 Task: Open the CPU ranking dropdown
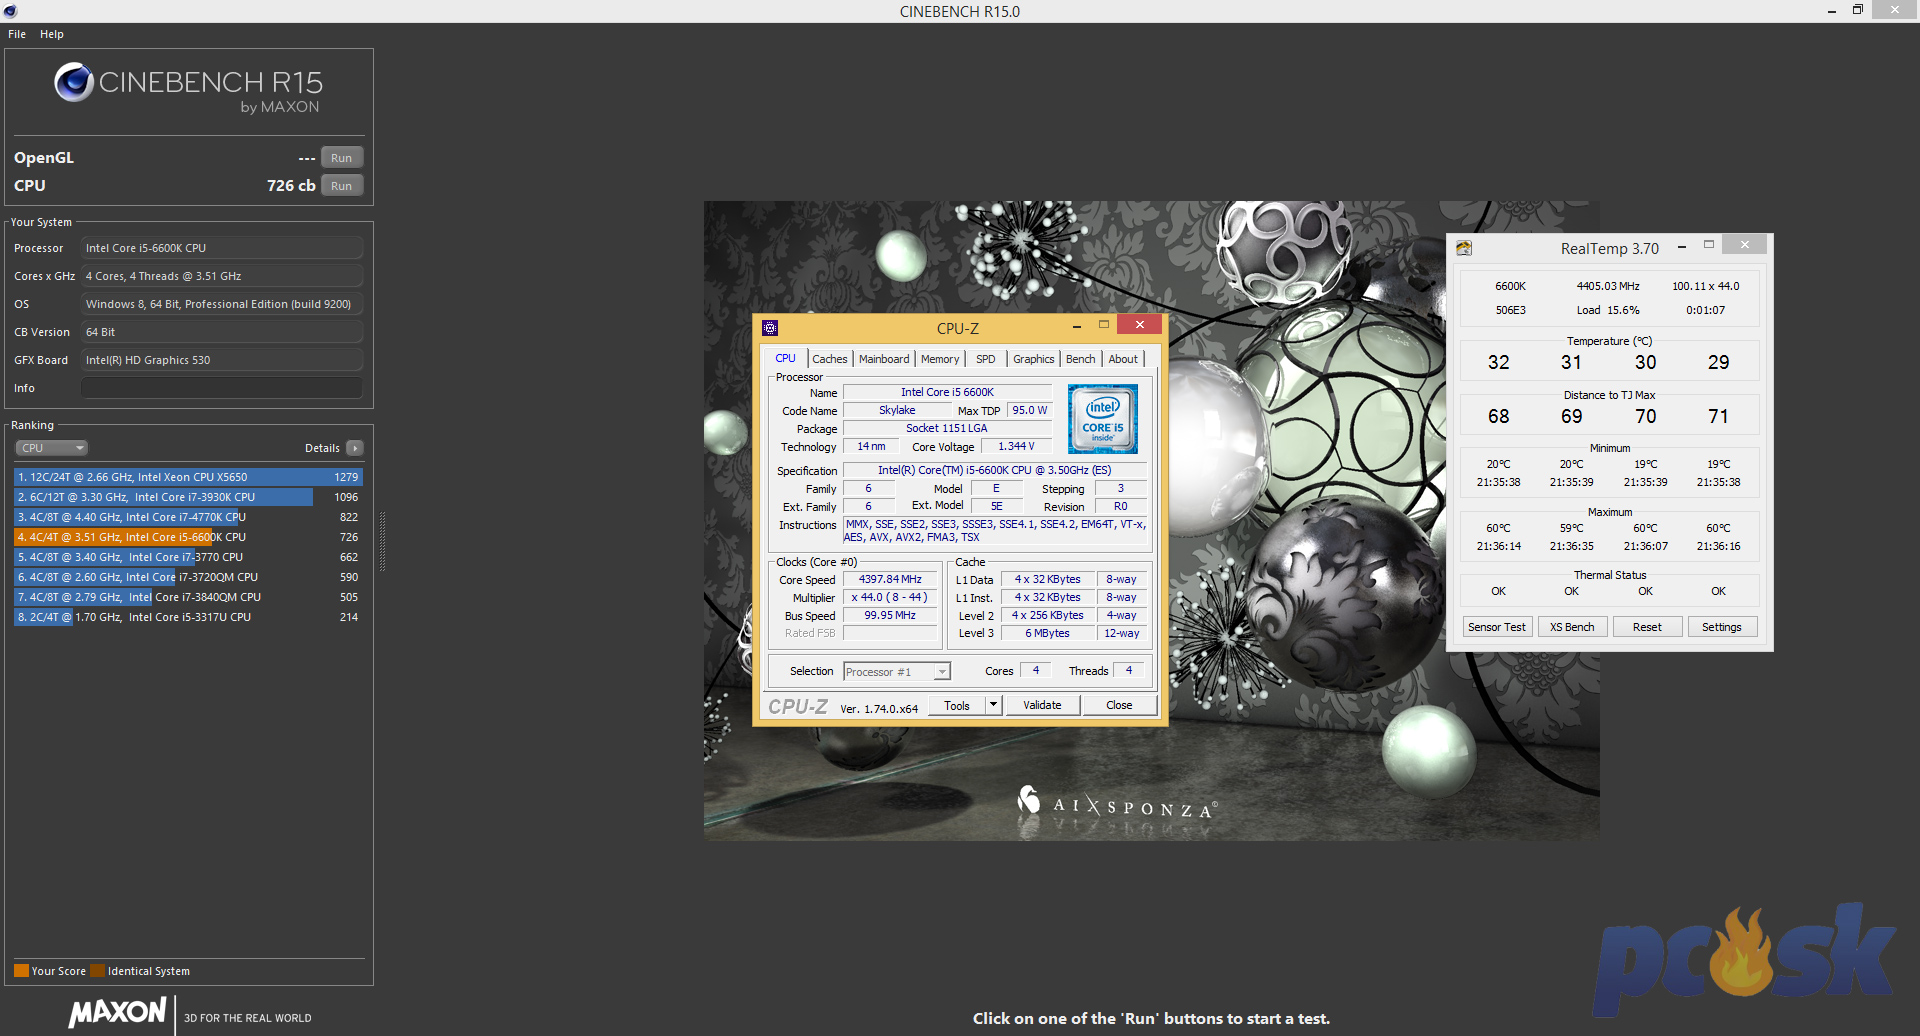pos(52,448)
